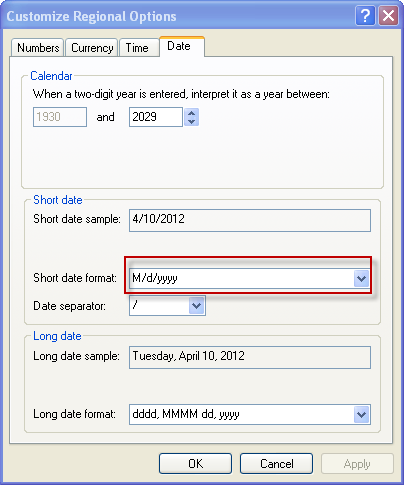Open the Short date format dropdown arrow
404x485 pixels.
point(362,278)
